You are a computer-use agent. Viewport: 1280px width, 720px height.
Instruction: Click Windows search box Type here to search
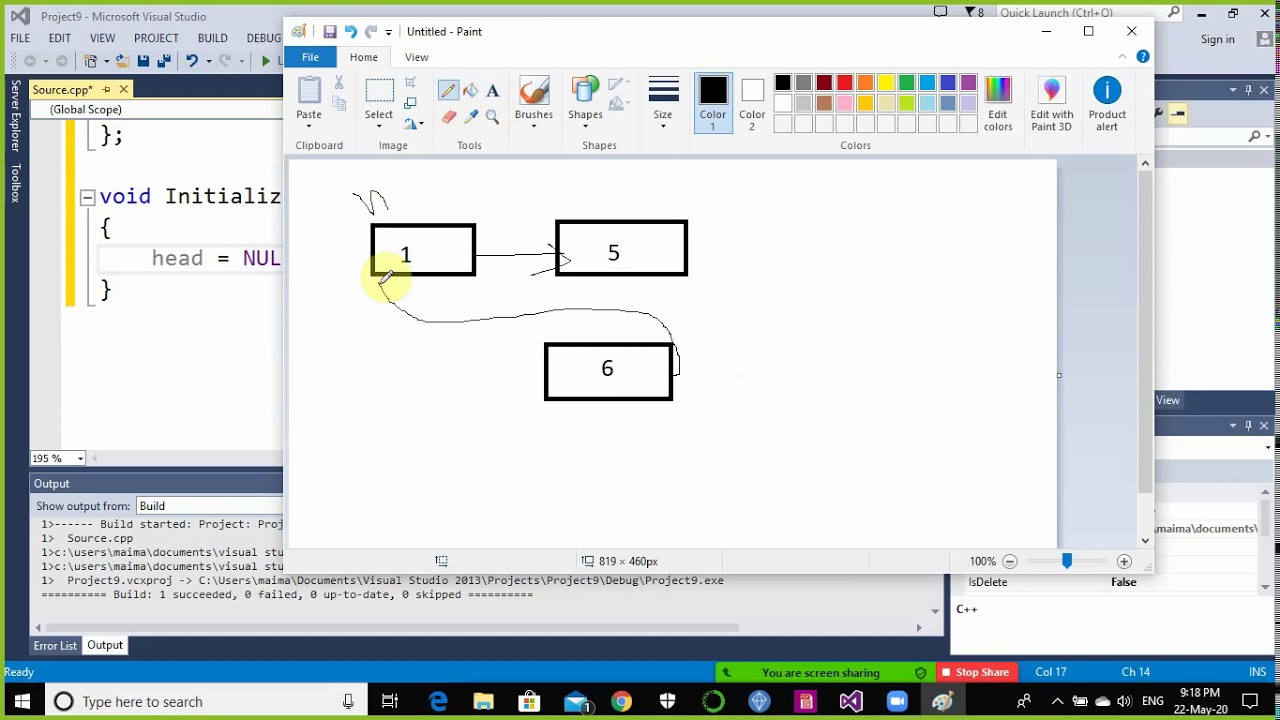pyautogui.click(x=205, y=701)
